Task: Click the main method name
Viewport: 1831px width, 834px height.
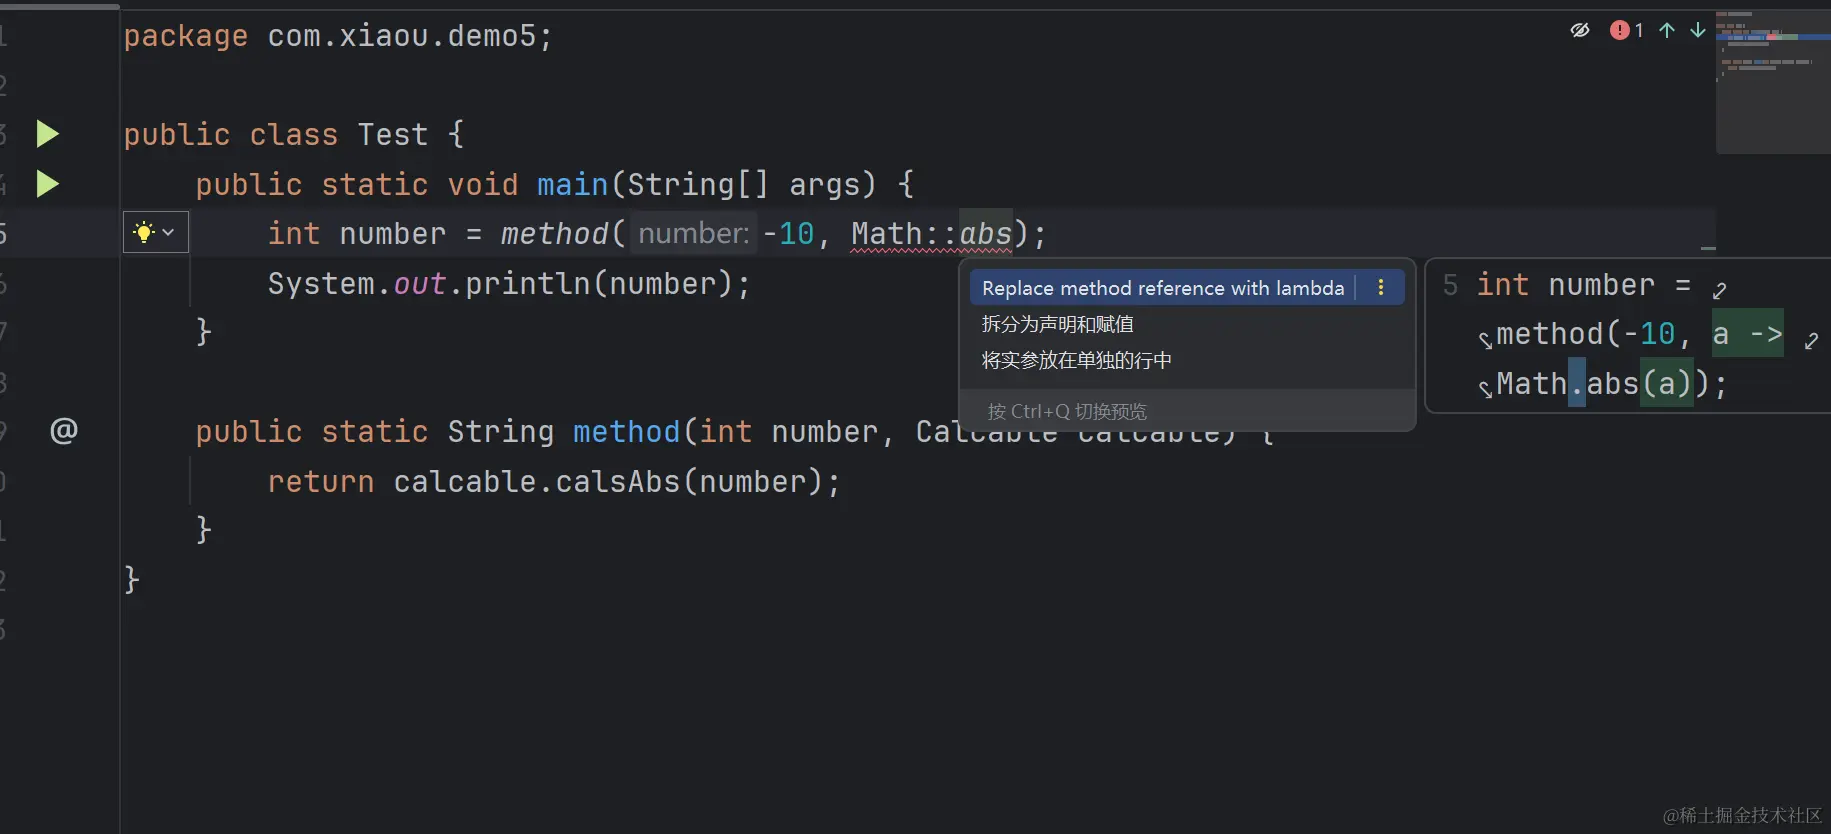Action: (573, 185)
